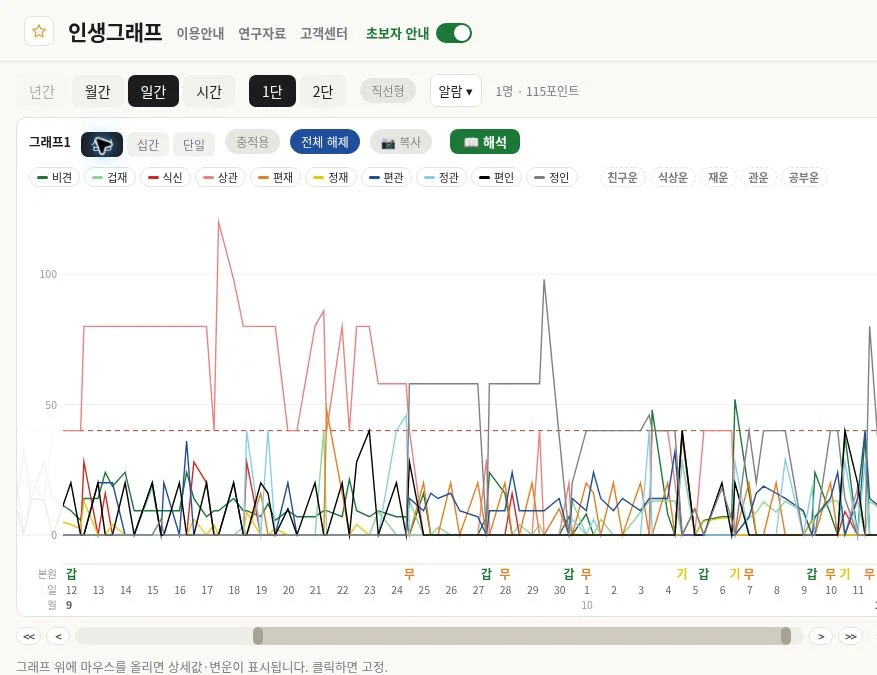Click date 24 on the x-axis
877x675 pixels.
pyautogui.click(x=397, y=590)
